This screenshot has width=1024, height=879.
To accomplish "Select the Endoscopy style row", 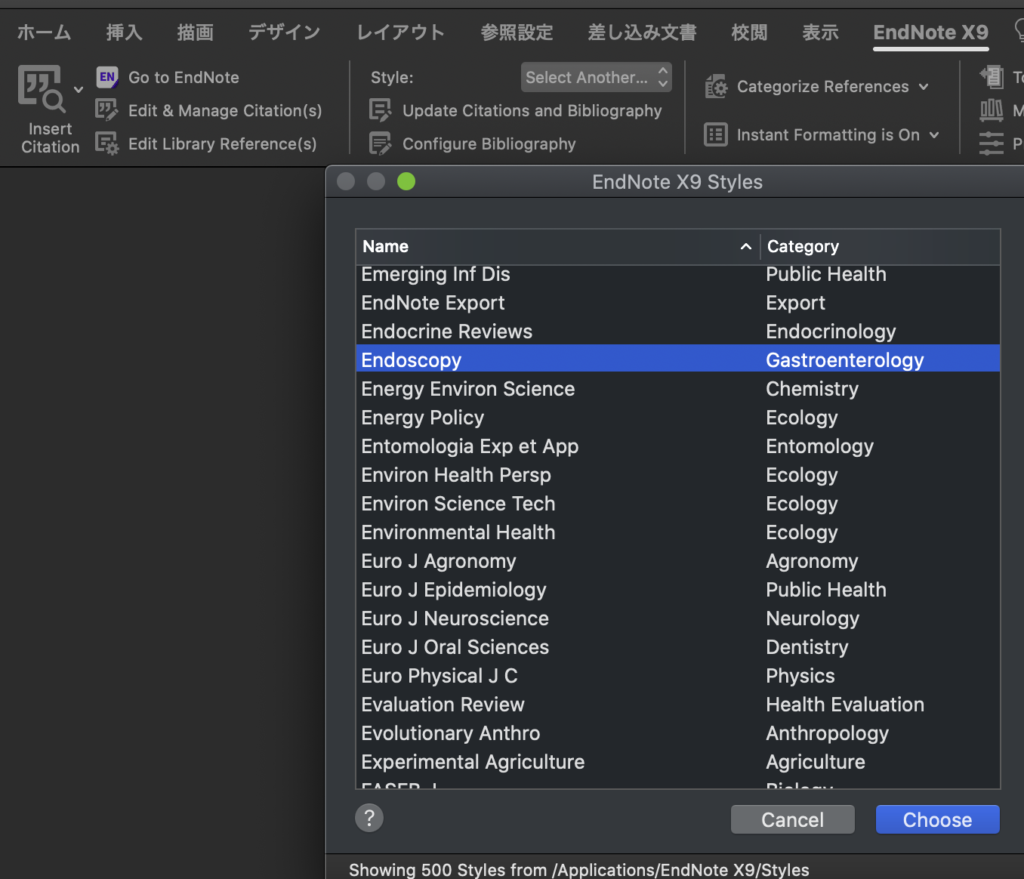I will pos(678,360).
